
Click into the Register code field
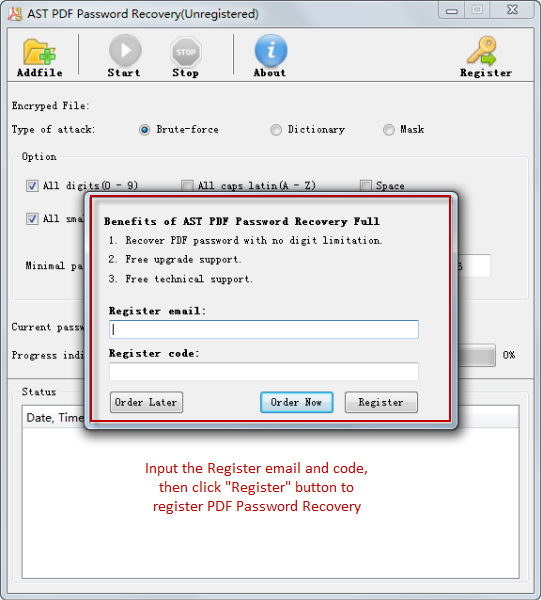click(x=264, y=372)
